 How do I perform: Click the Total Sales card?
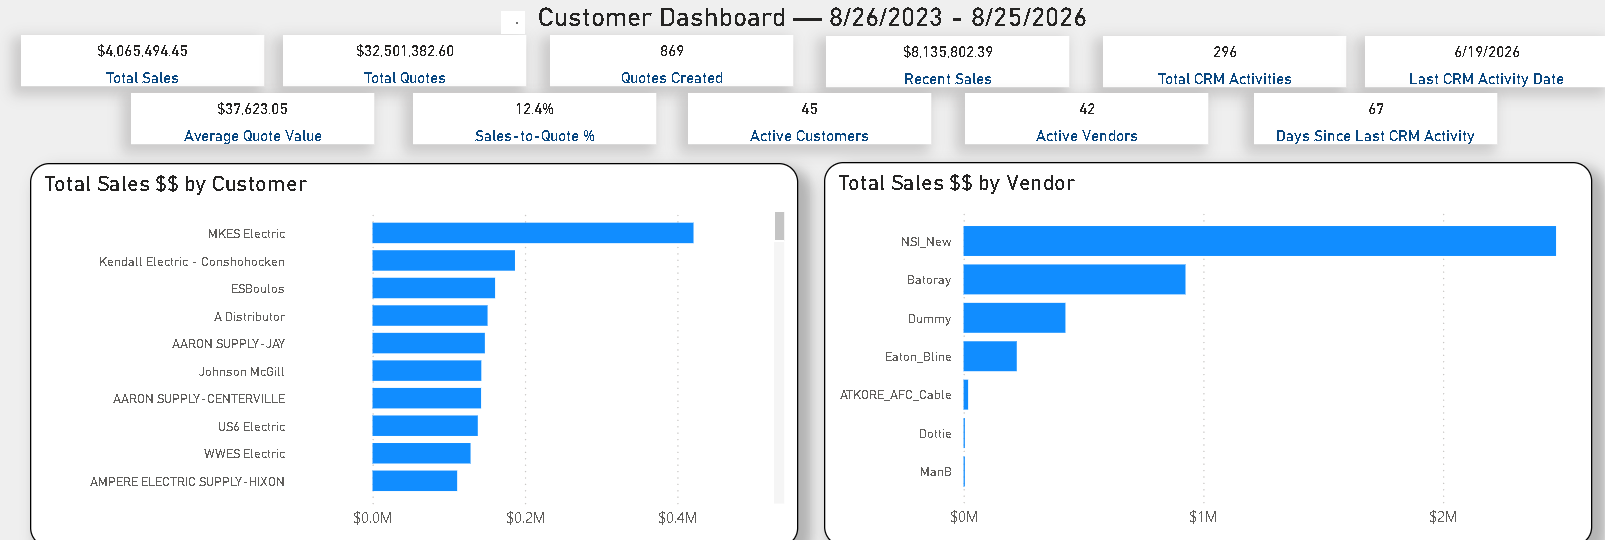(142, 61)
